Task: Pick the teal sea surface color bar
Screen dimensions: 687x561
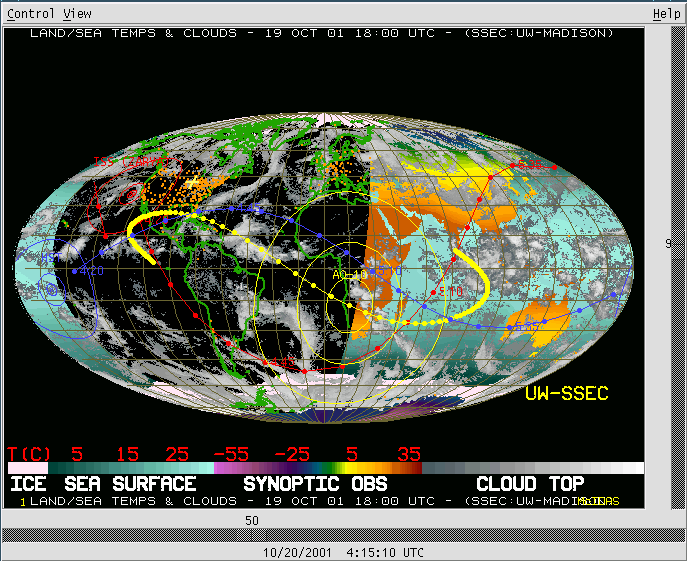Action: tap(130, 467)
